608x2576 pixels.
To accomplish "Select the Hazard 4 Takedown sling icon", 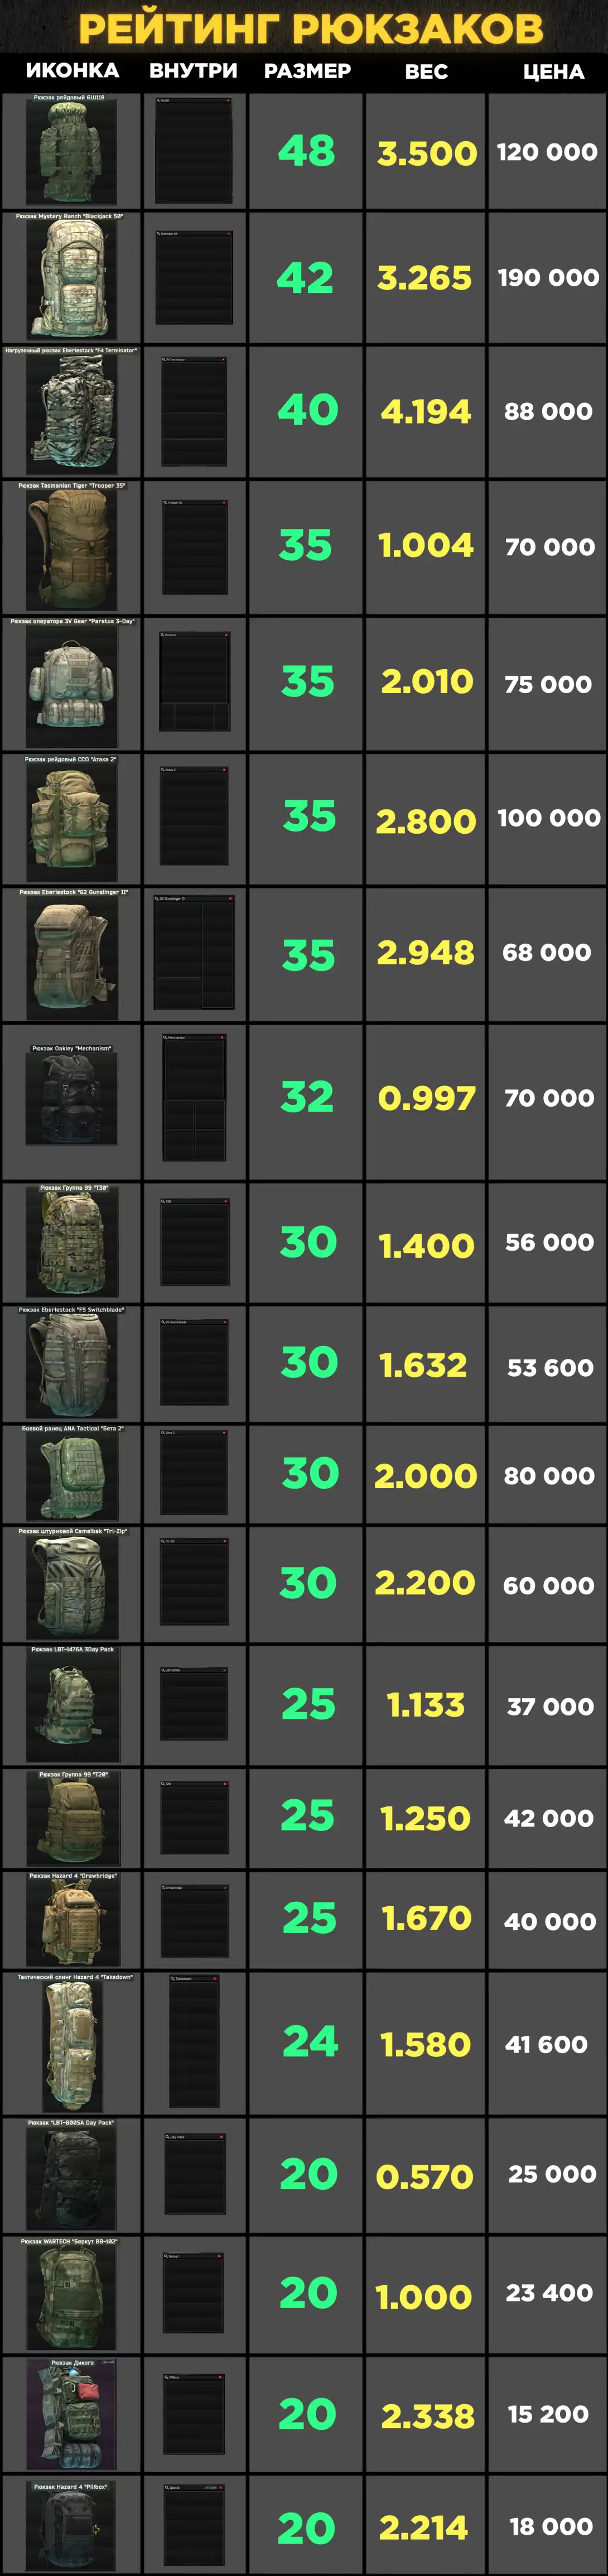I will point(72,2046).
